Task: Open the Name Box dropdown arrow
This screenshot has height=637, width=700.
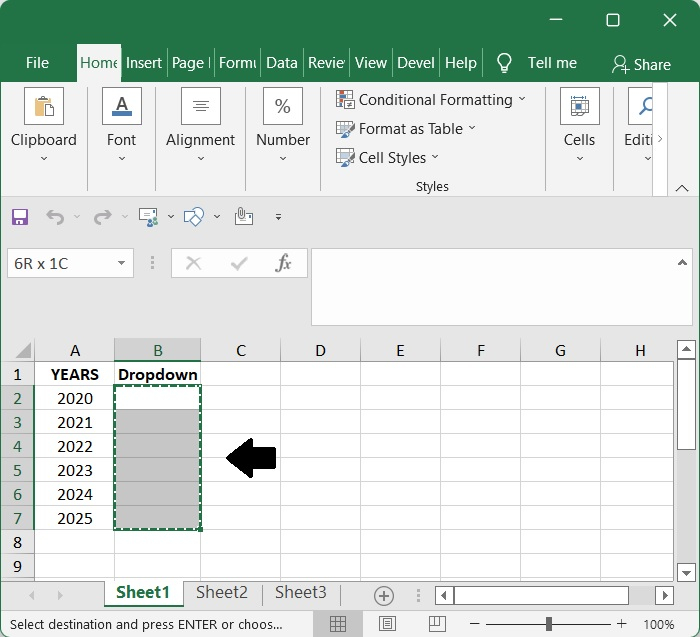Action: click(x=121, y=263)
